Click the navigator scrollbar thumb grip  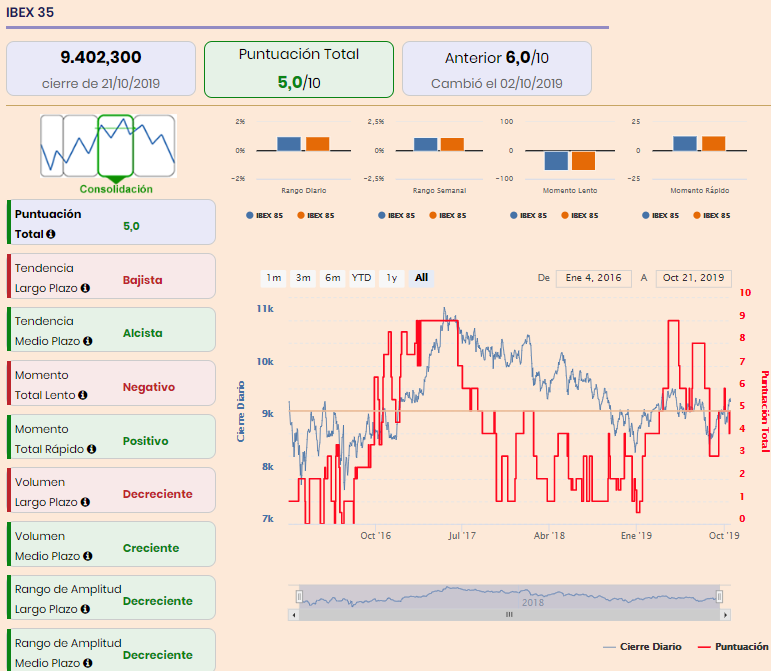click(x=509, y=614)
